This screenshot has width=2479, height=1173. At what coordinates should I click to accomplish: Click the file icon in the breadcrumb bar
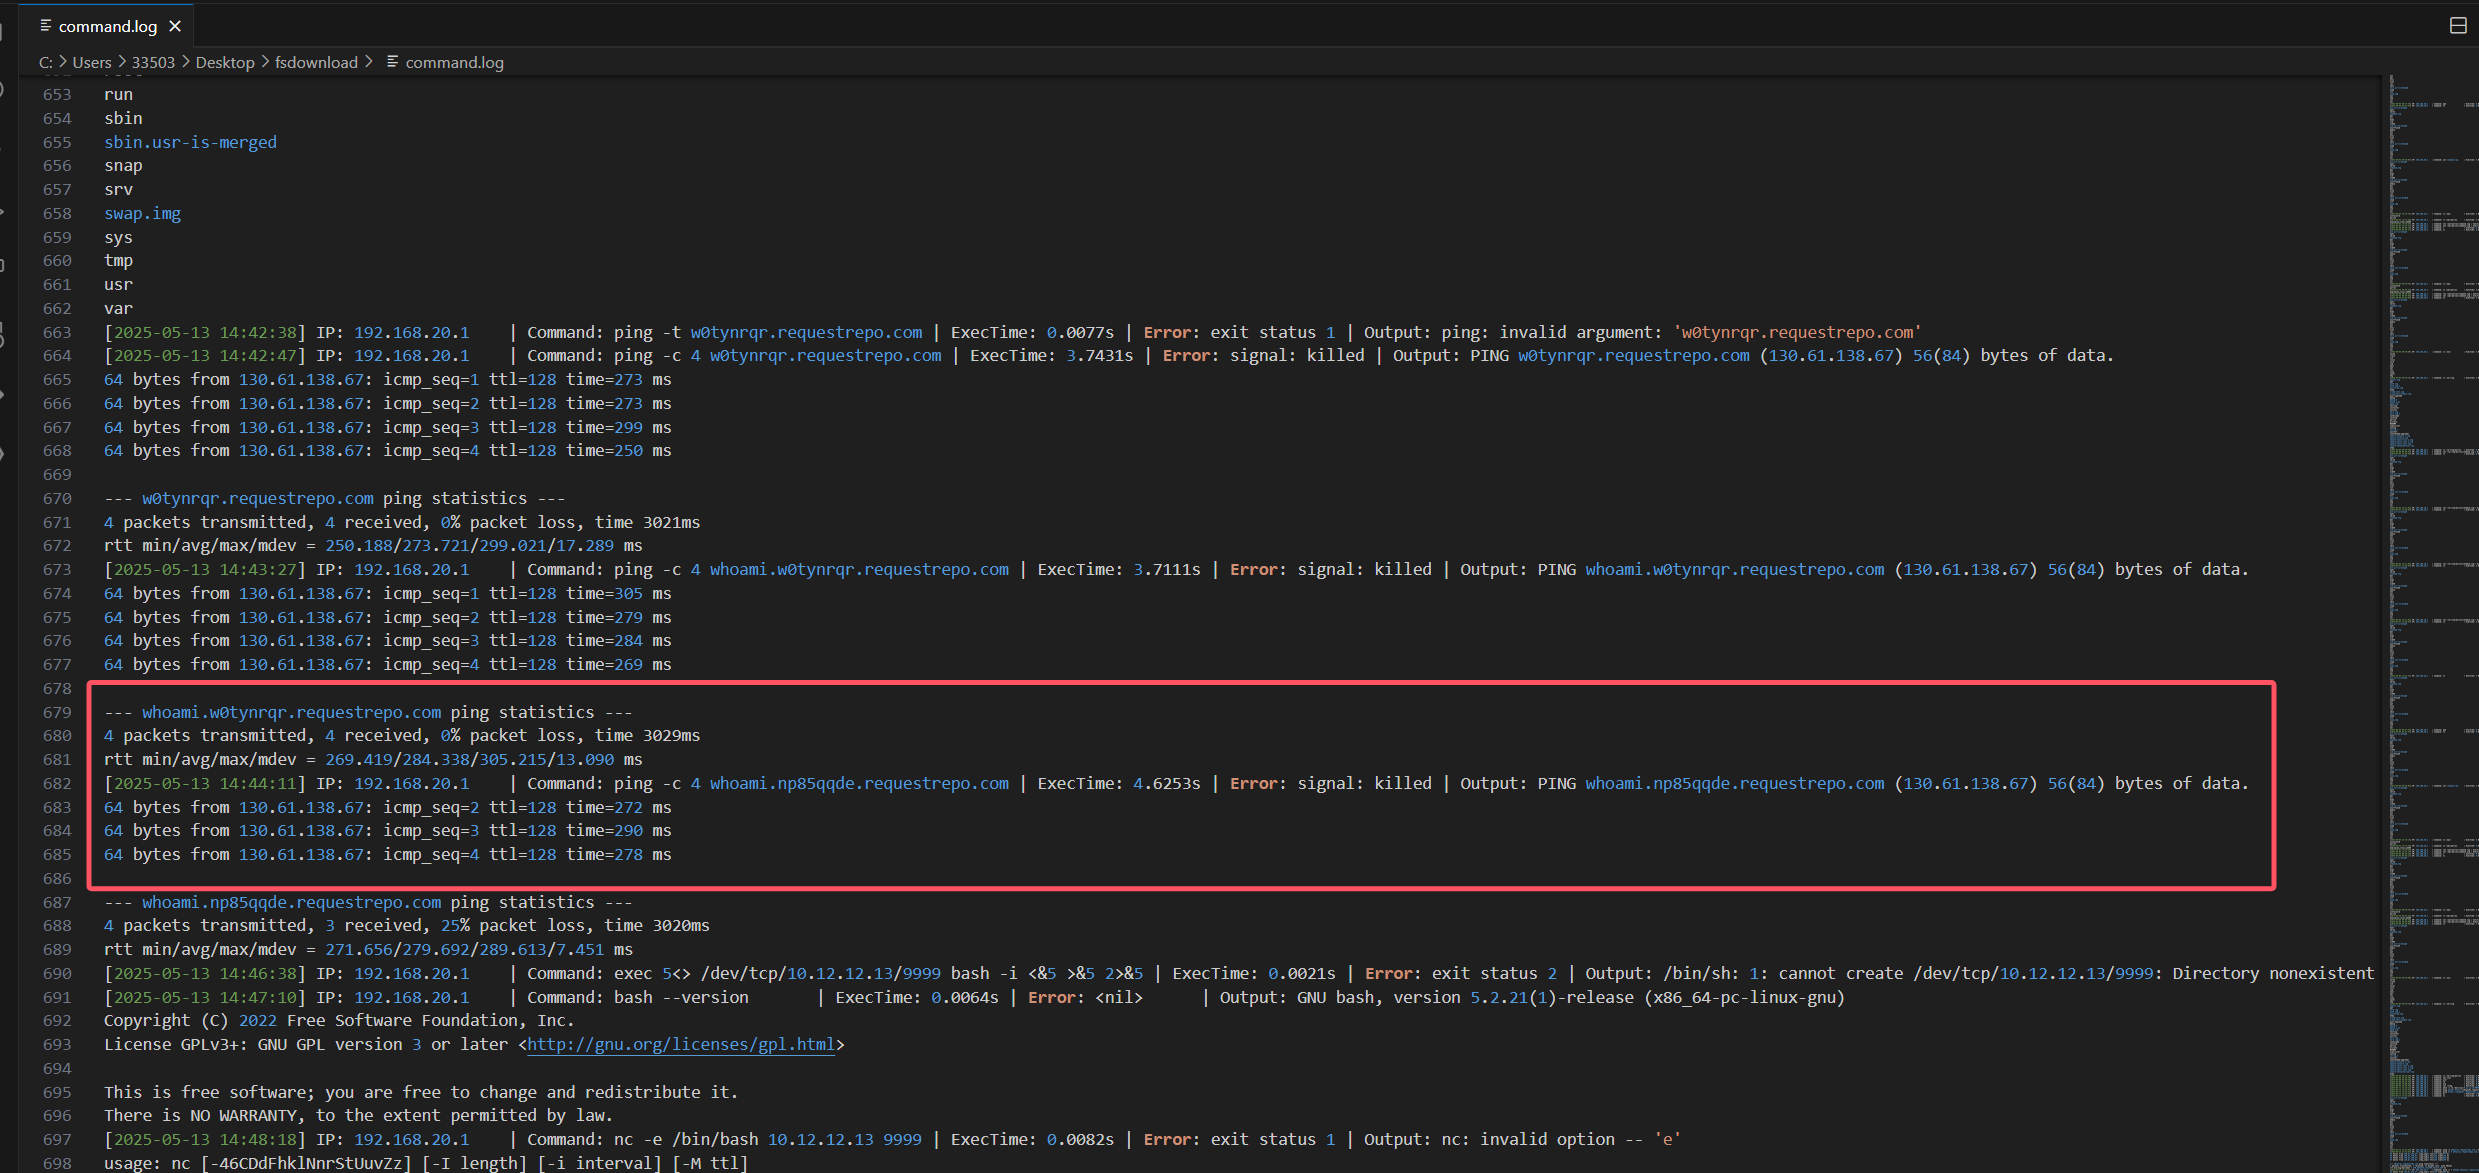point(392,62)
